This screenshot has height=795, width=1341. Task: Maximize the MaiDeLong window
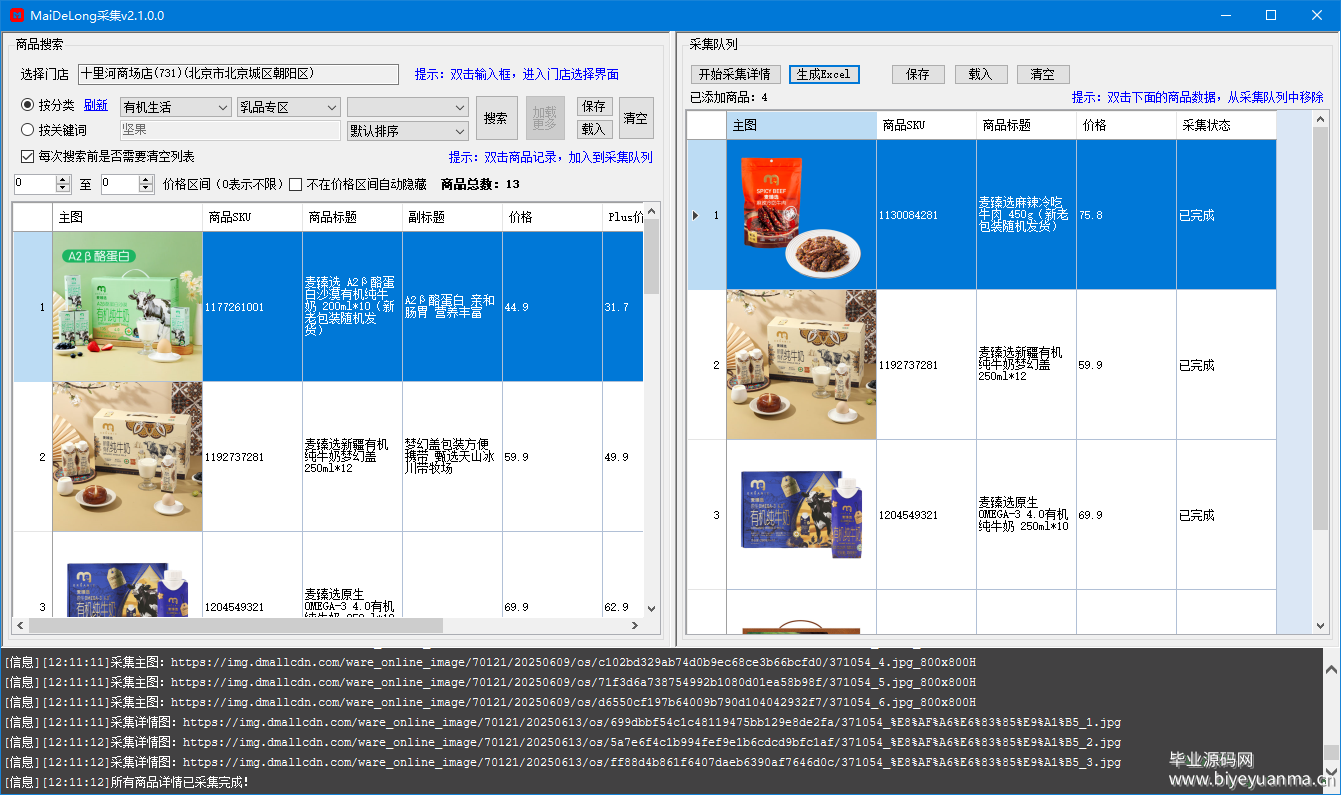coord(1271,15)
